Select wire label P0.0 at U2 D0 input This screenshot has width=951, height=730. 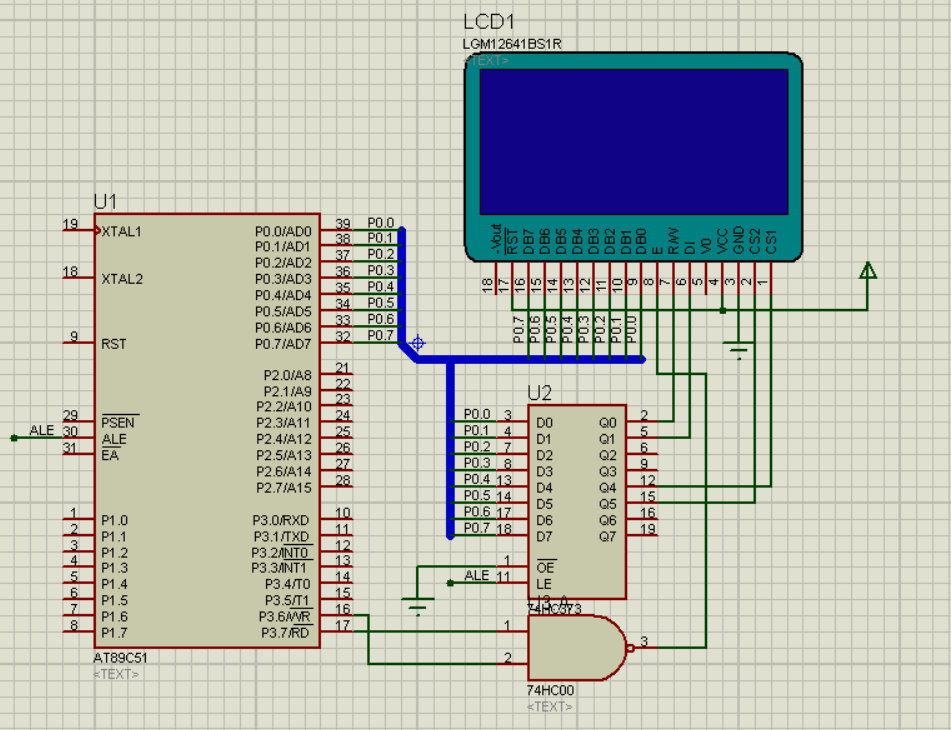(477, 414)
